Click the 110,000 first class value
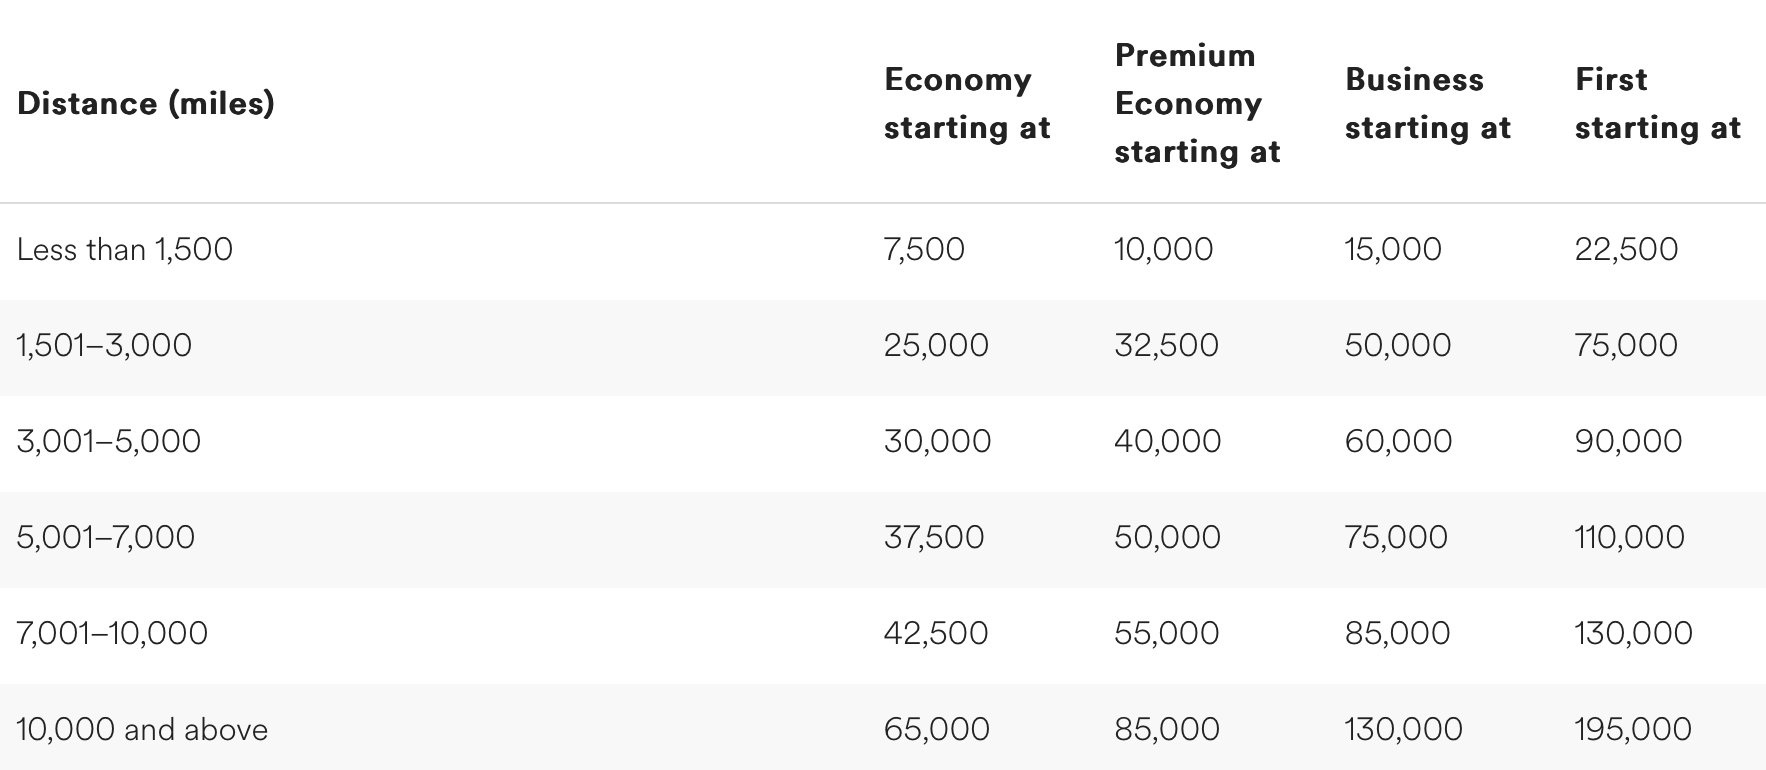Screen dimensions: 1766x770 [x=1630, y=537]
